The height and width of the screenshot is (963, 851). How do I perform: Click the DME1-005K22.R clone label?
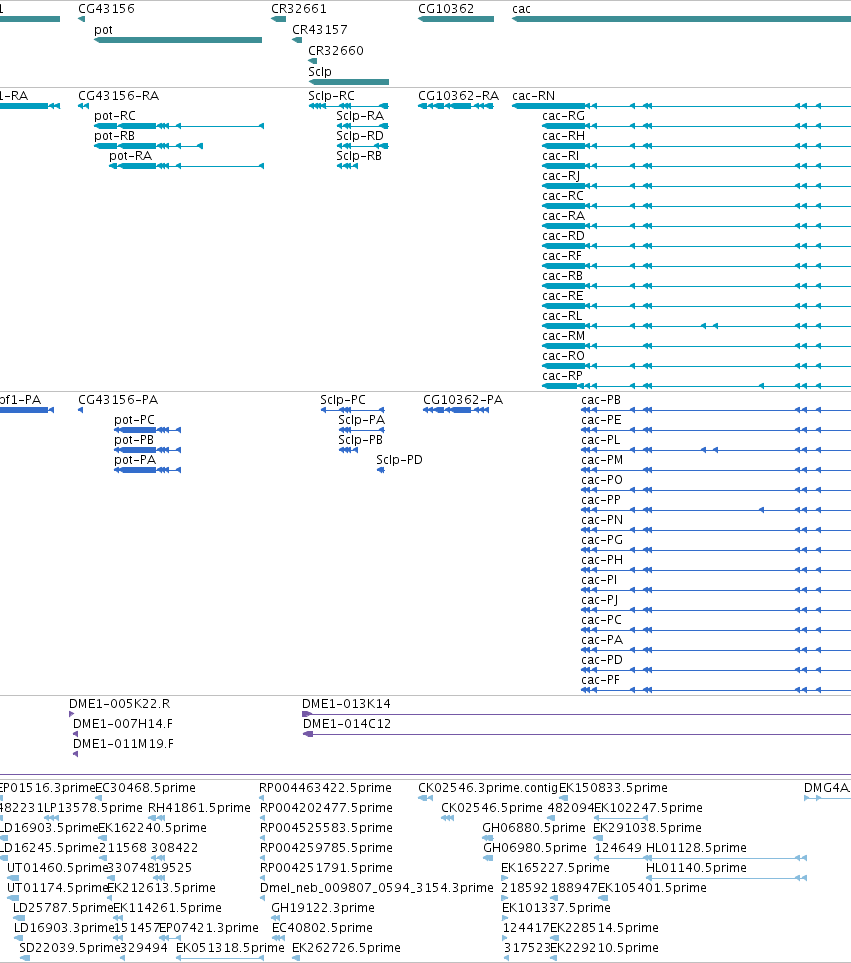(x=119, y=704)
